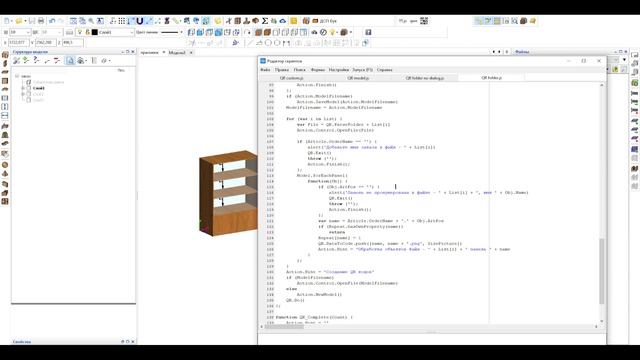Click the first icon in the structure panel toolbar

click(16, 60)
